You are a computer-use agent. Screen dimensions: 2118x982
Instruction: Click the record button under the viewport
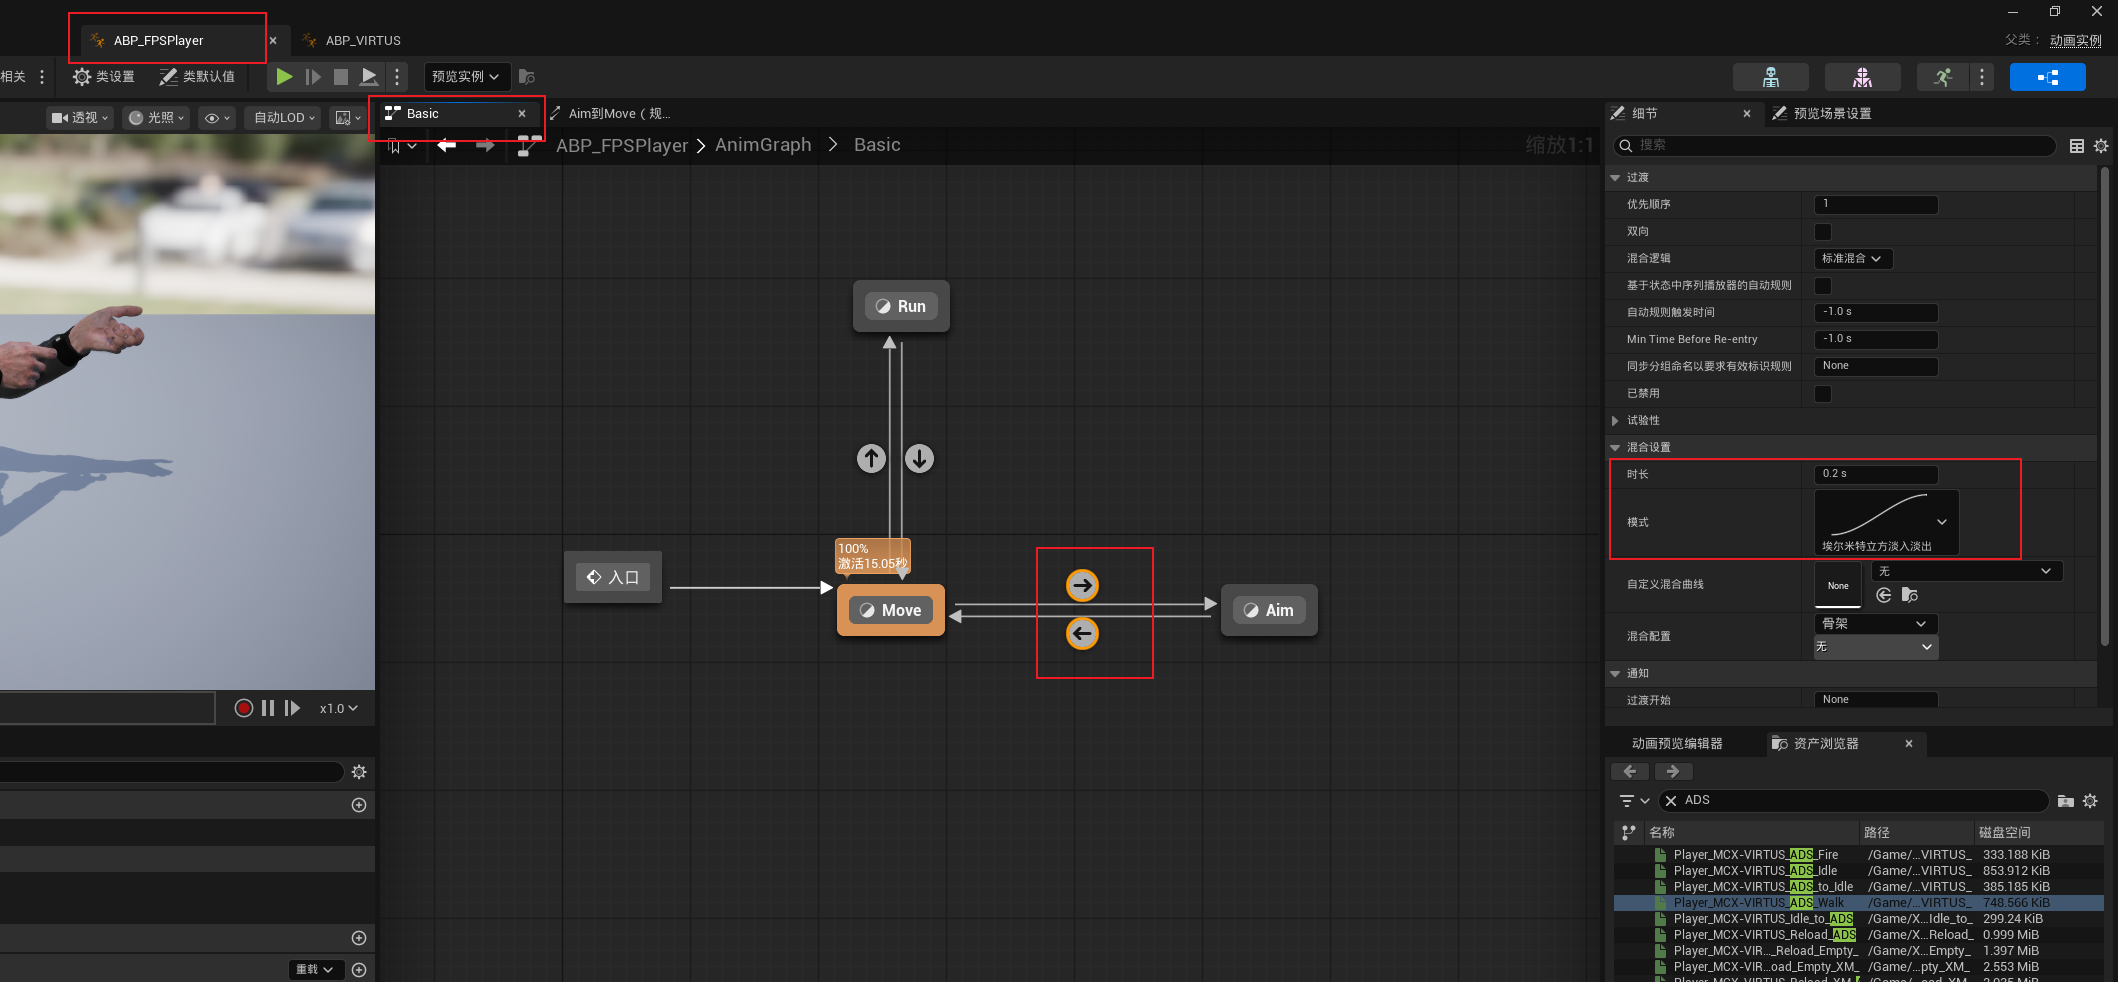[x=243, y=708]
